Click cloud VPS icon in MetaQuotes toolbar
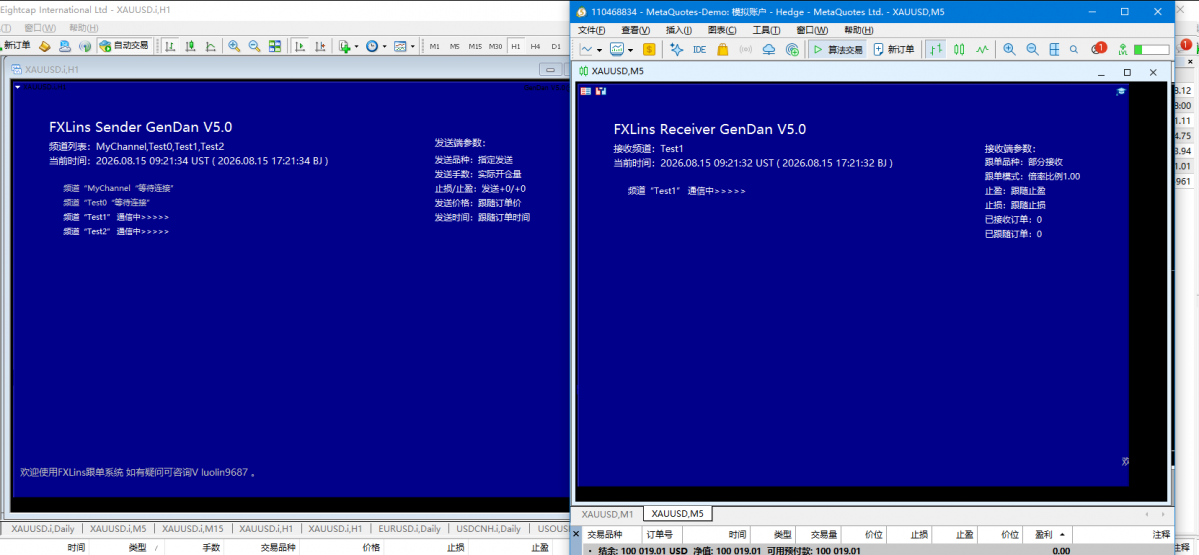The image size is (1199, 555). tap(769, 49)
